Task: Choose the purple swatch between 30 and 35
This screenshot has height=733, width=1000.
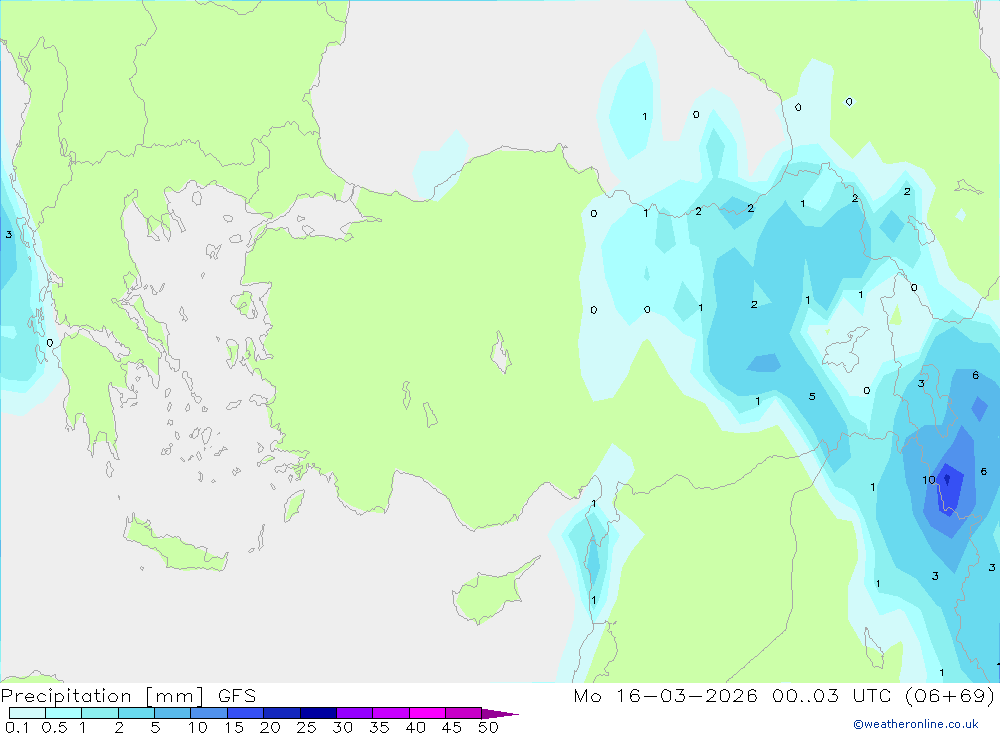Action: tap(355, 713)
